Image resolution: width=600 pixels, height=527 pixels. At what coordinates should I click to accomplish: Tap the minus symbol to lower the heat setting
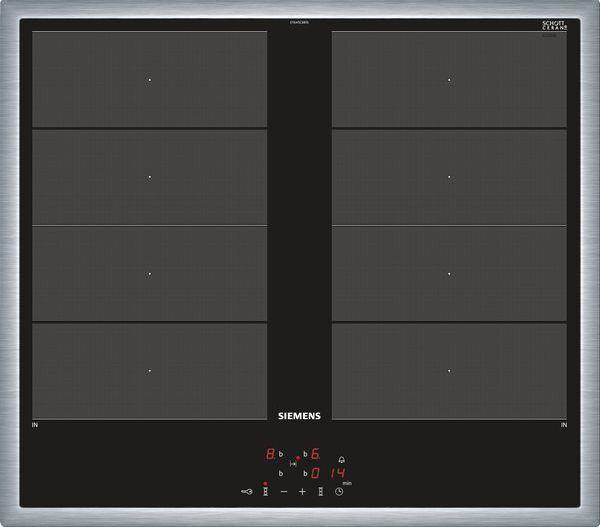click(284, 491)
